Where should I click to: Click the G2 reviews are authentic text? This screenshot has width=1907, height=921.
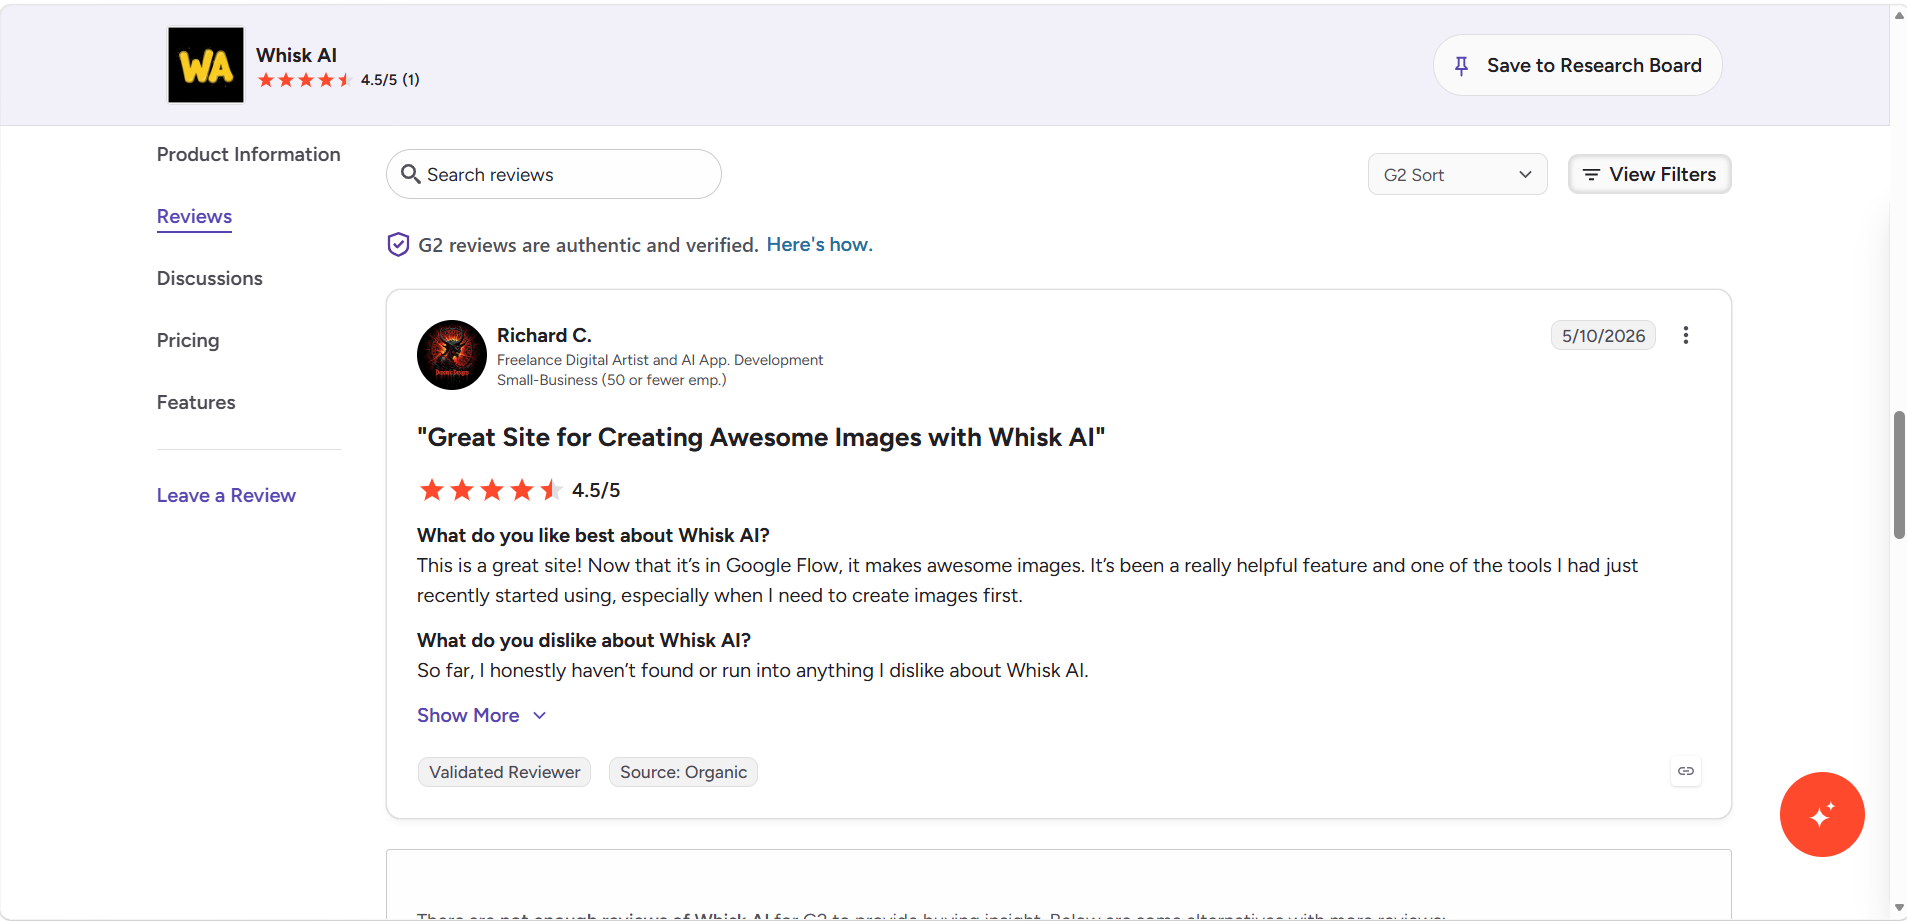click(588, 245)
